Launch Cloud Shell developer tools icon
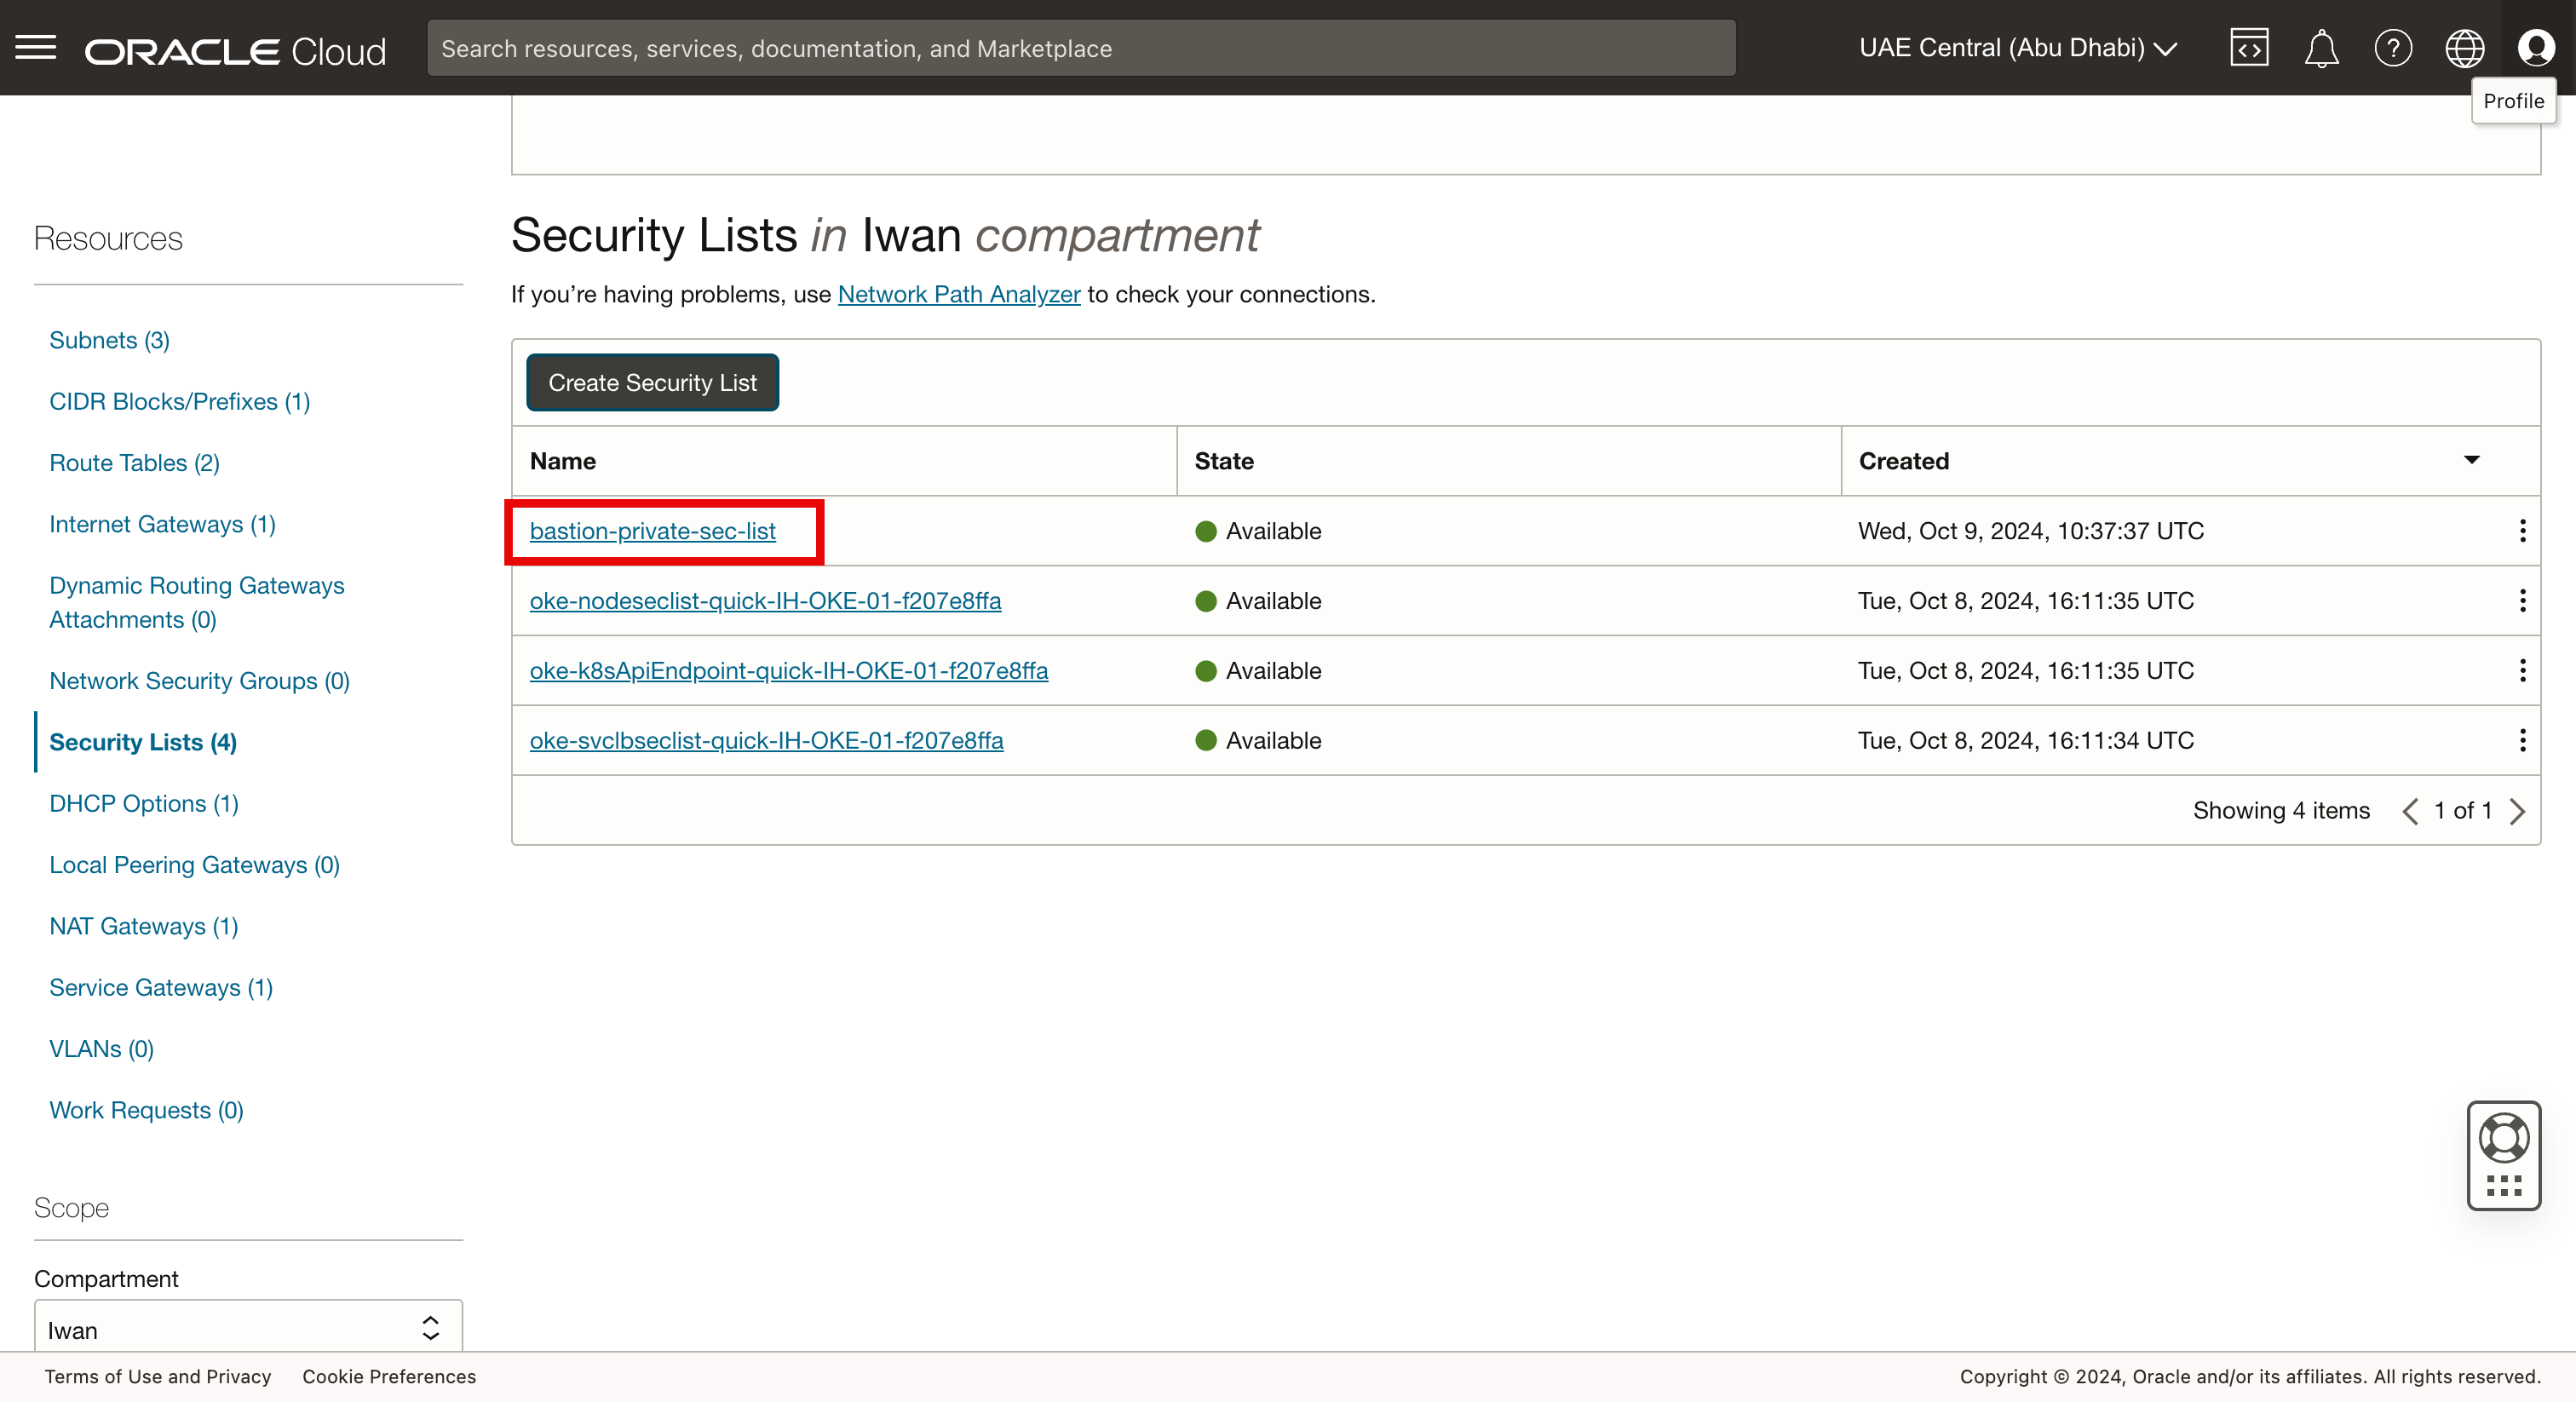The height and width of the screenshot is (1402, 2576). click(2249, 47)
